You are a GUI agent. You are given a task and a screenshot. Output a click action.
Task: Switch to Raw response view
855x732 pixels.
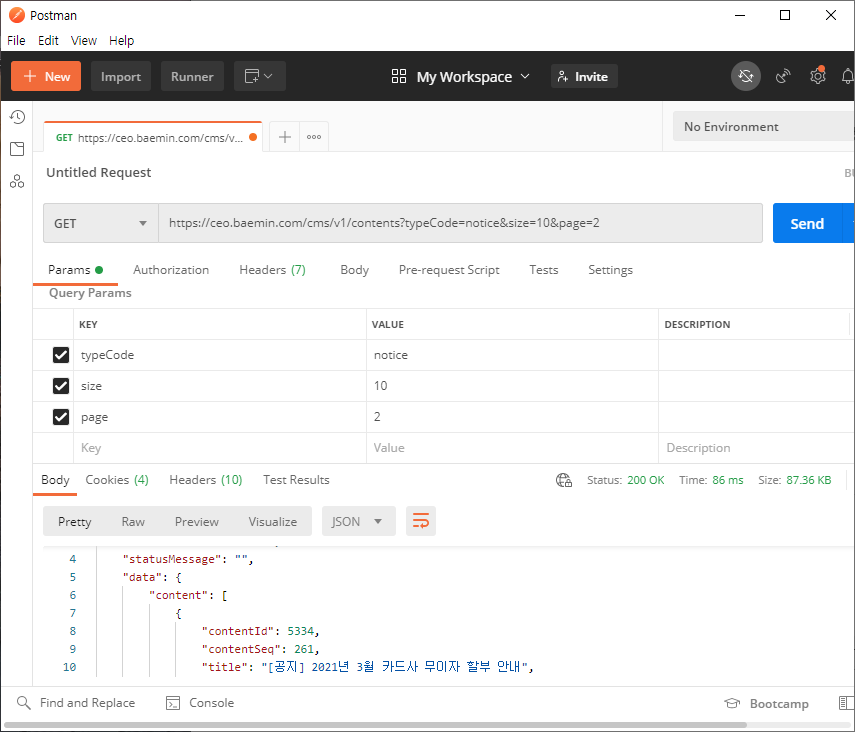[133, 521]
